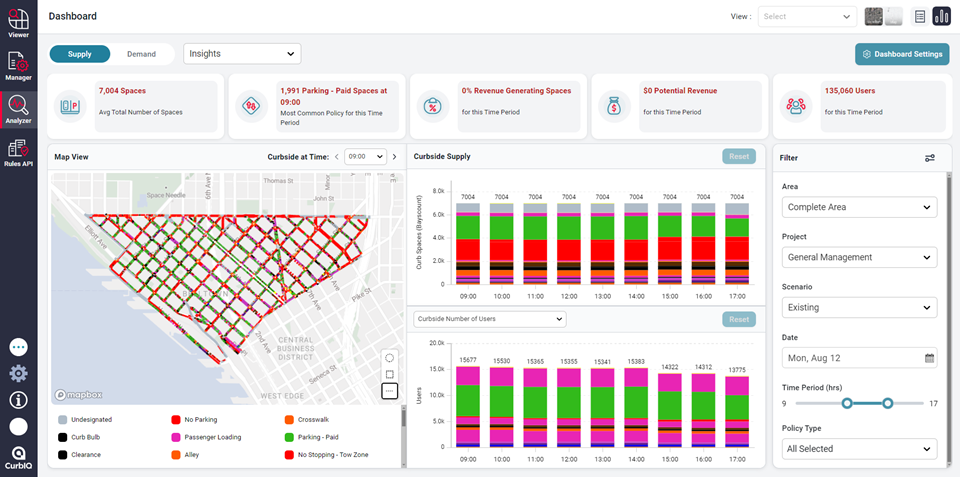Open the Insights dropdown
This screenshot has height=477, width=960.
click(242, 54)
